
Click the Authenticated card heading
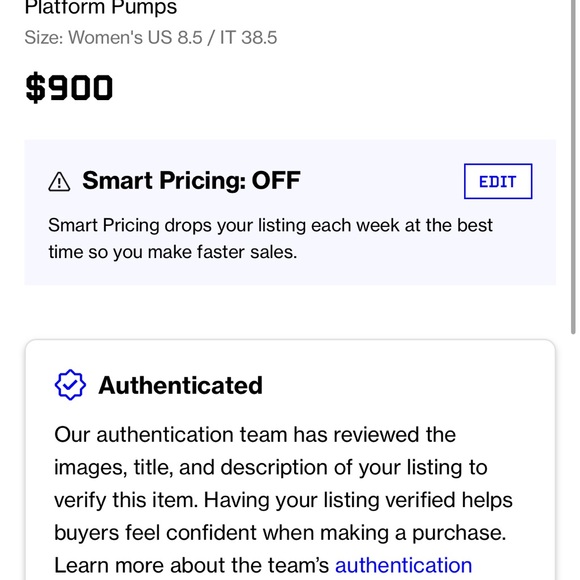pos(181,385)
